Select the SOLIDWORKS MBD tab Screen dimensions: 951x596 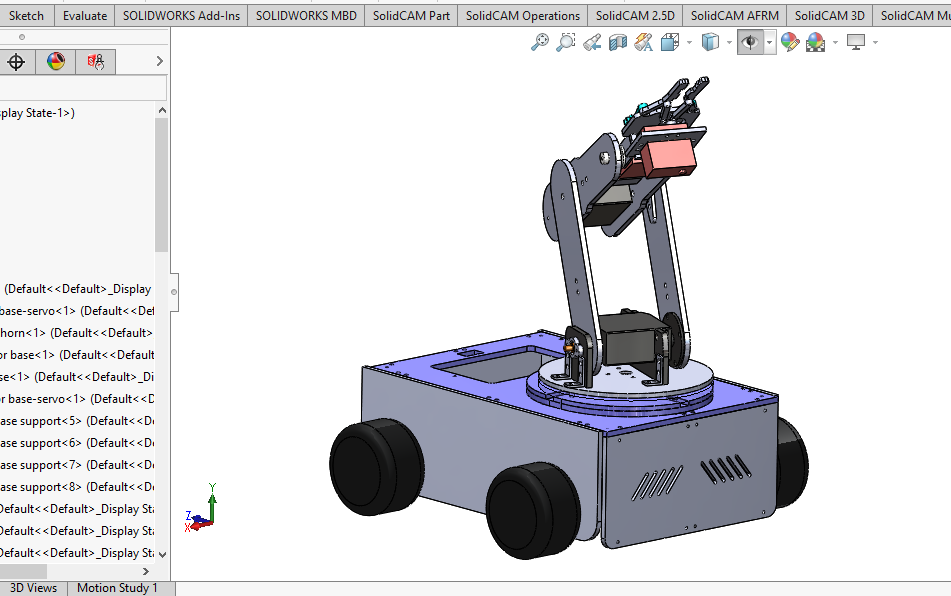pyautogui.click(x=306, y=16)
